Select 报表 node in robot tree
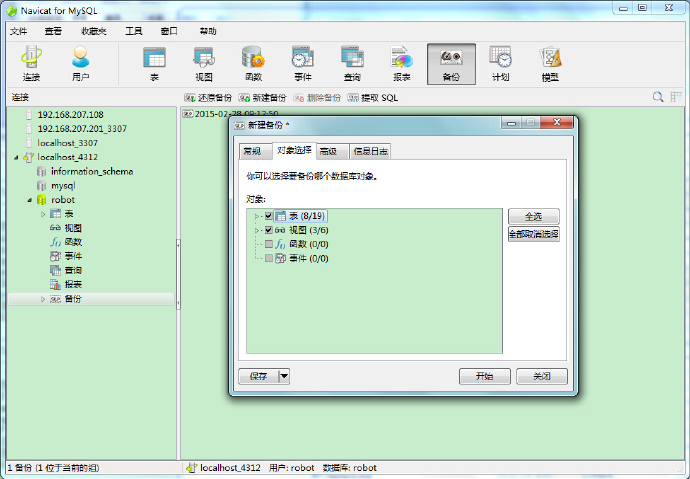 point(73,284)
